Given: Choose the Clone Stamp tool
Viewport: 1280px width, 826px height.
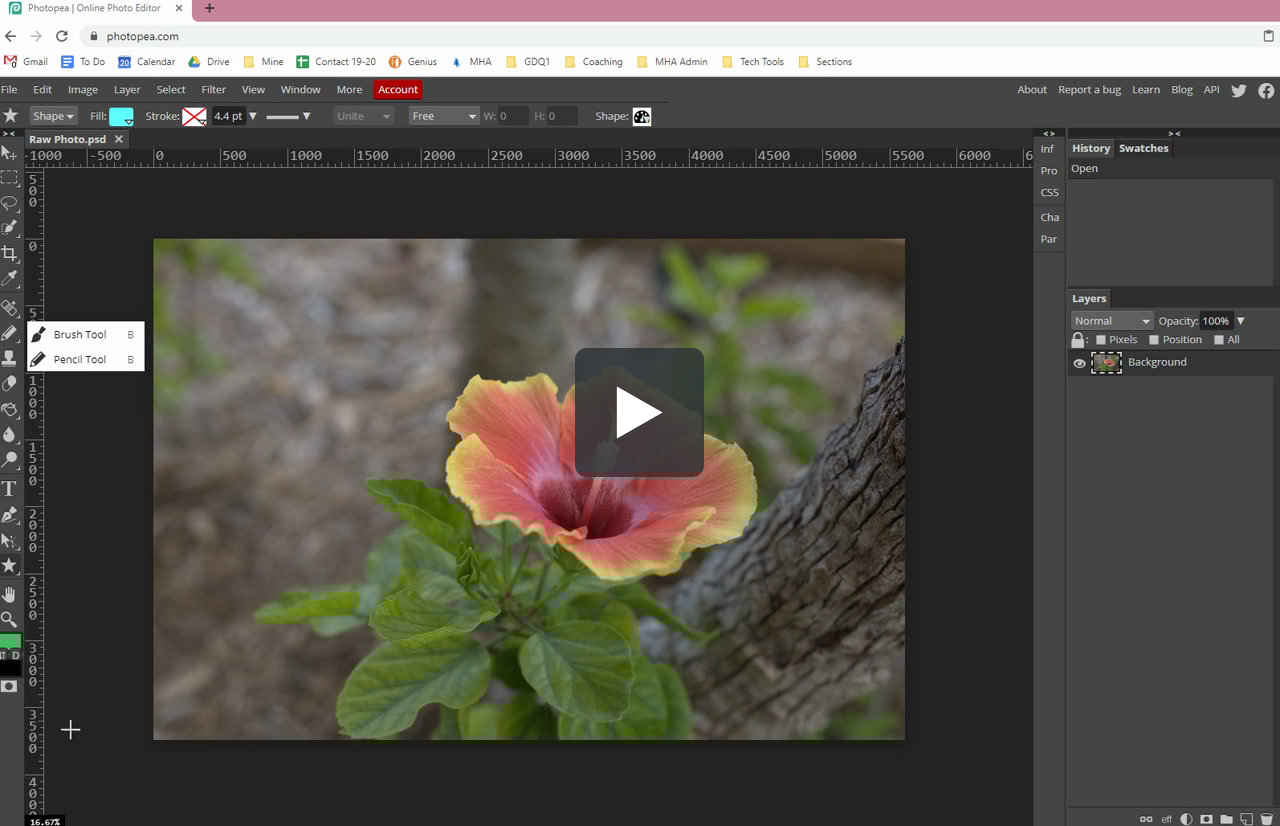Looking at the screenshot, I should [x=11, y=357].
